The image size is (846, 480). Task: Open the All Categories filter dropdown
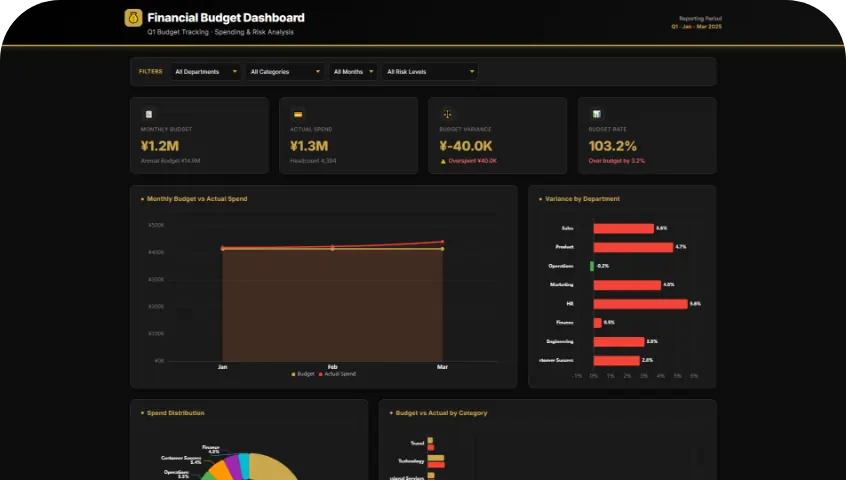pyautogui.click(x=285, y=72)
